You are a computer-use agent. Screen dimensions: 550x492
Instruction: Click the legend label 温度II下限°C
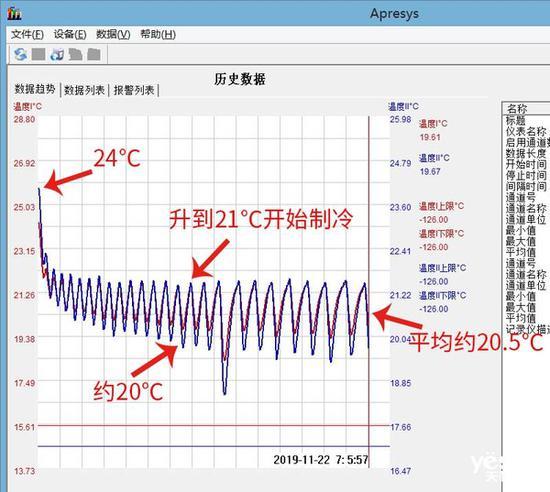coord(442,295)
